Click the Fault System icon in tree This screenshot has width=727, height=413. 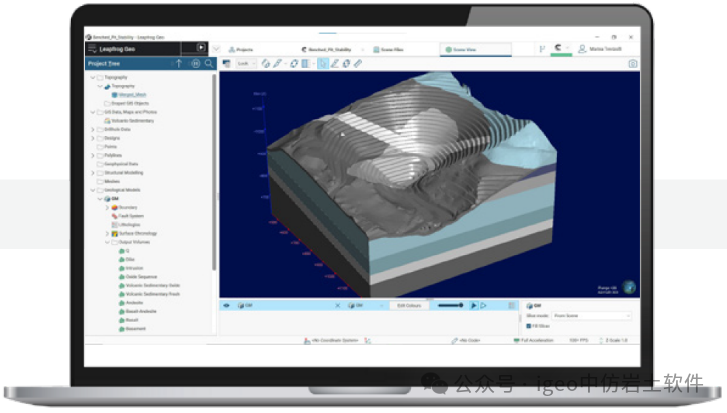coord(115,215)
